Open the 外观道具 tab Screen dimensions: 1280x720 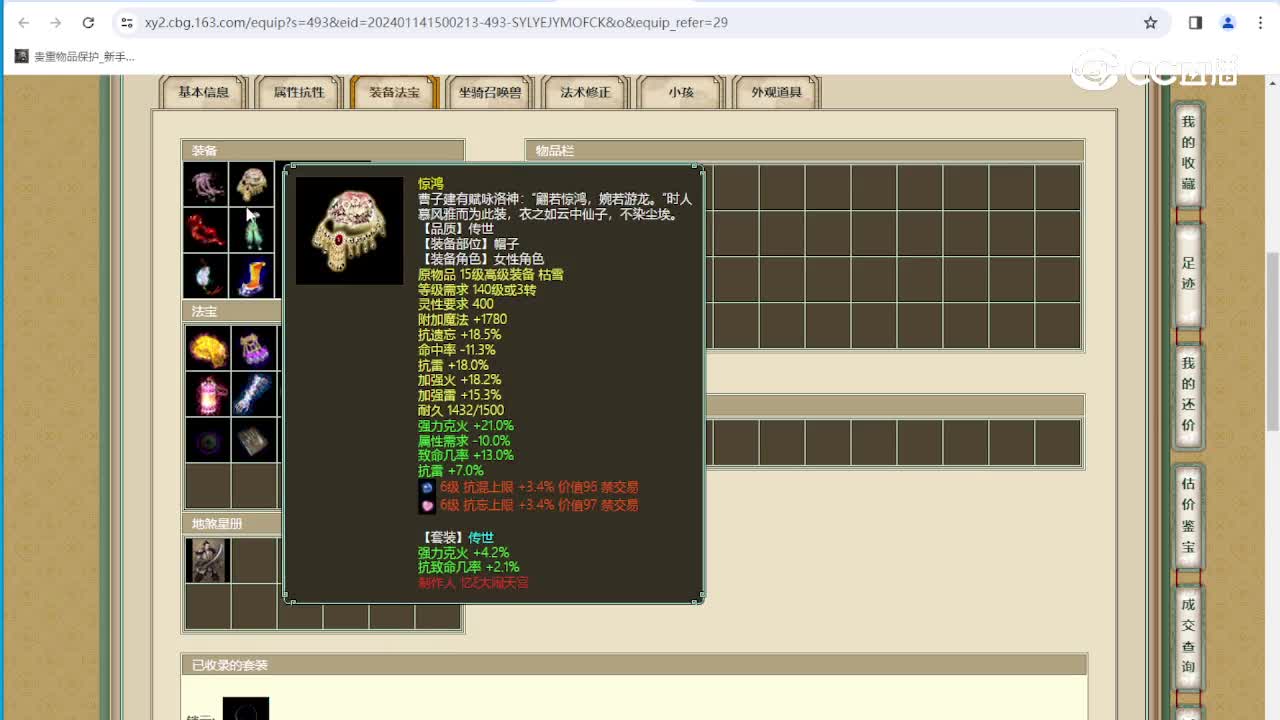(x=776, y=92)
